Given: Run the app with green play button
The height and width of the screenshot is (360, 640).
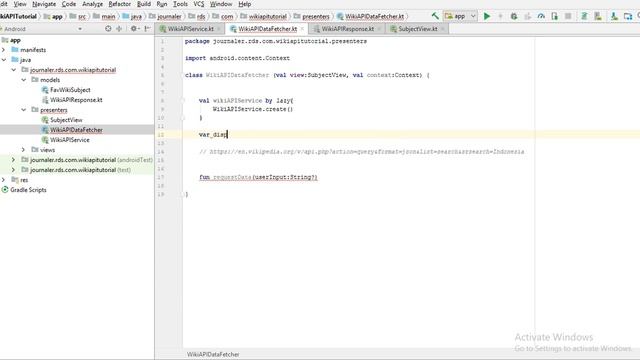Looking at the screenshot, I should click(x=487, y=16).
